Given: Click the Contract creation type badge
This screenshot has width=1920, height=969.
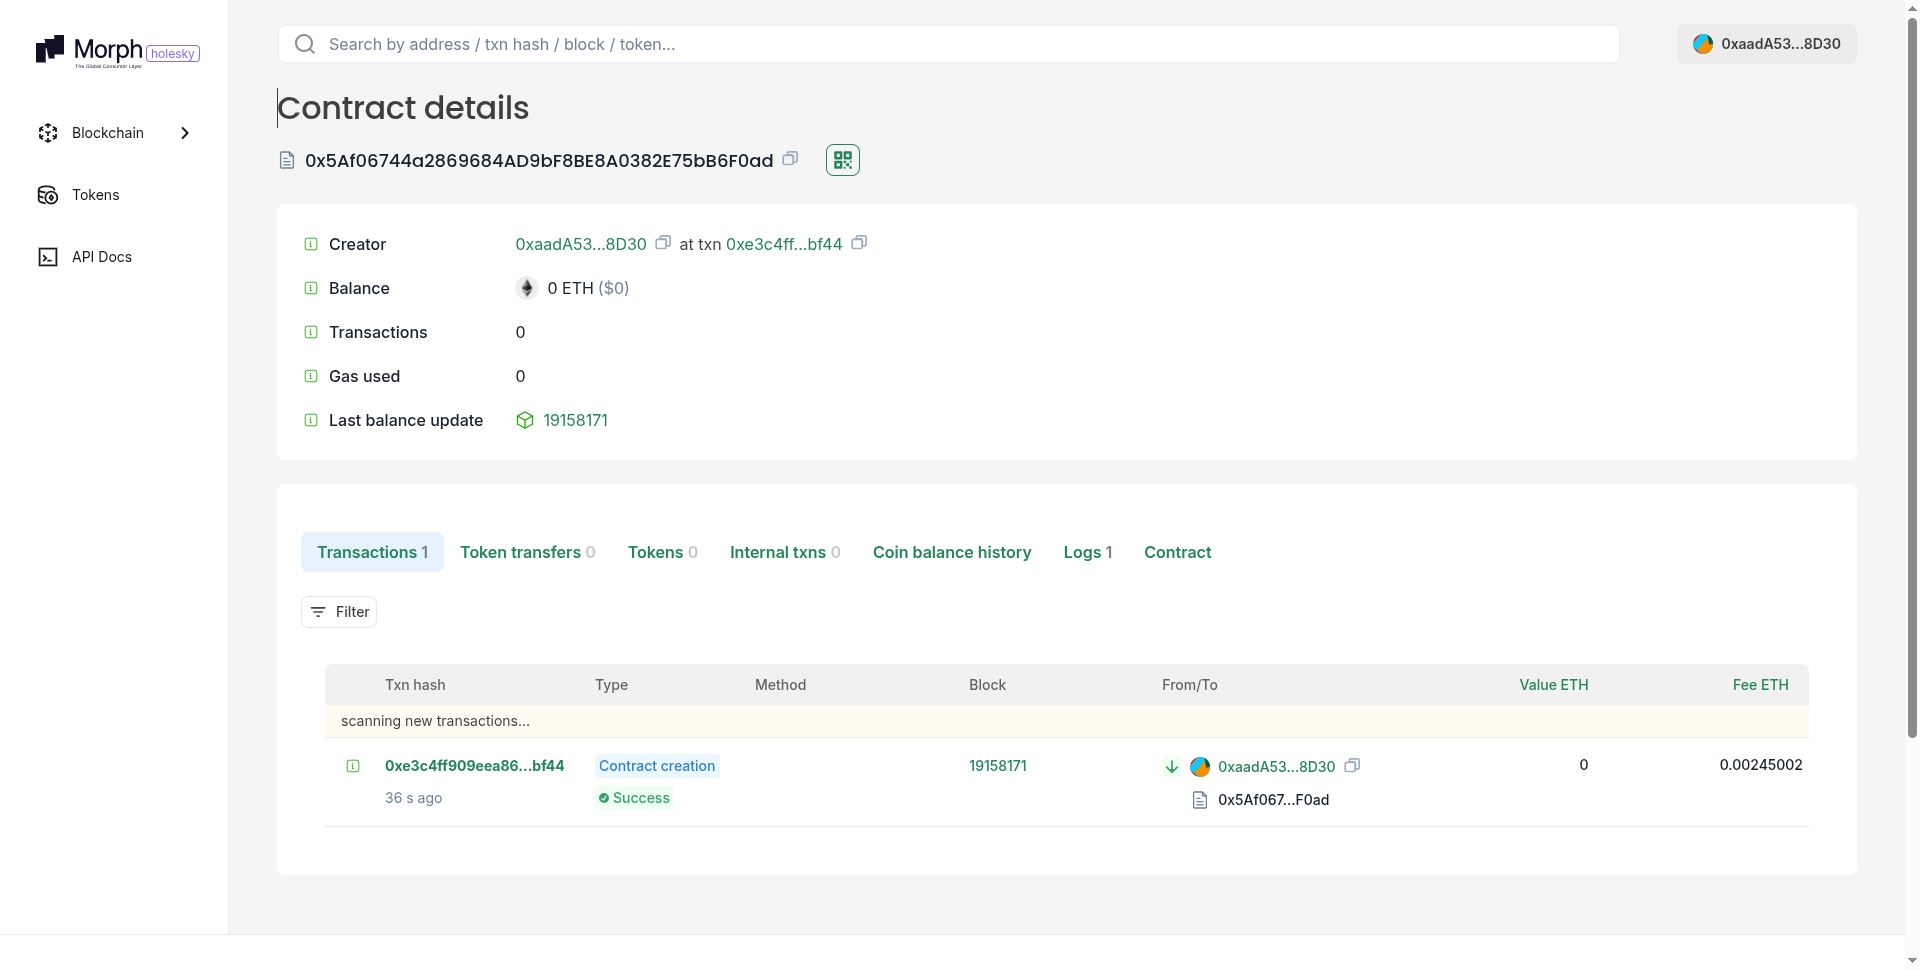Looking at the screenshot, I should pos(657,766).
